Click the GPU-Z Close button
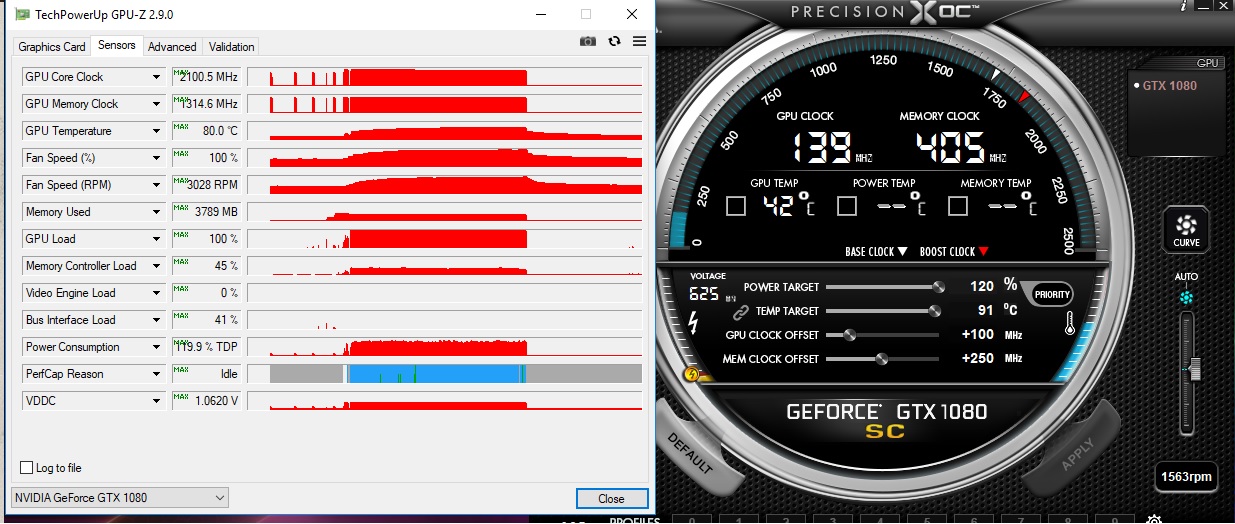 (x=612, y=498)
